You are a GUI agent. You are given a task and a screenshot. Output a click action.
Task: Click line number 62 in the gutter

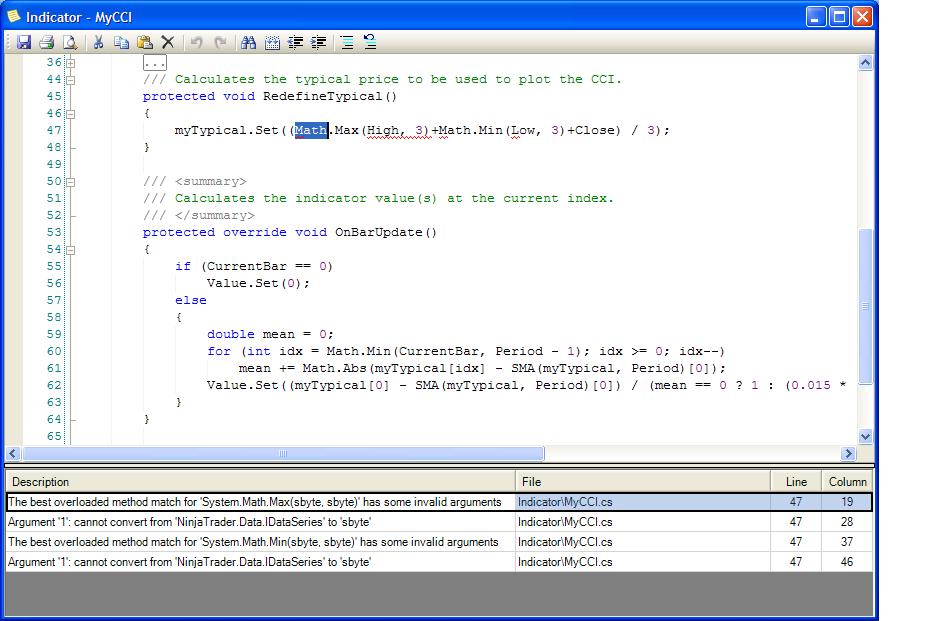(x=54, y=385)
